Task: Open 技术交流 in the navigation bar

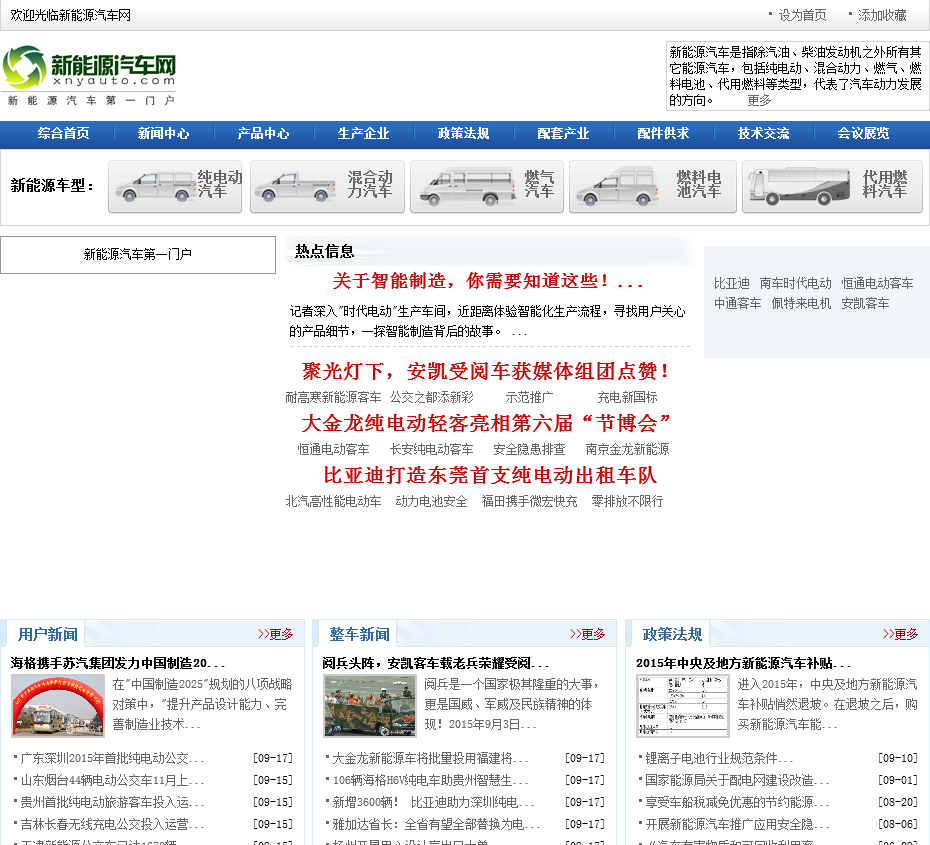Action: 763,133
